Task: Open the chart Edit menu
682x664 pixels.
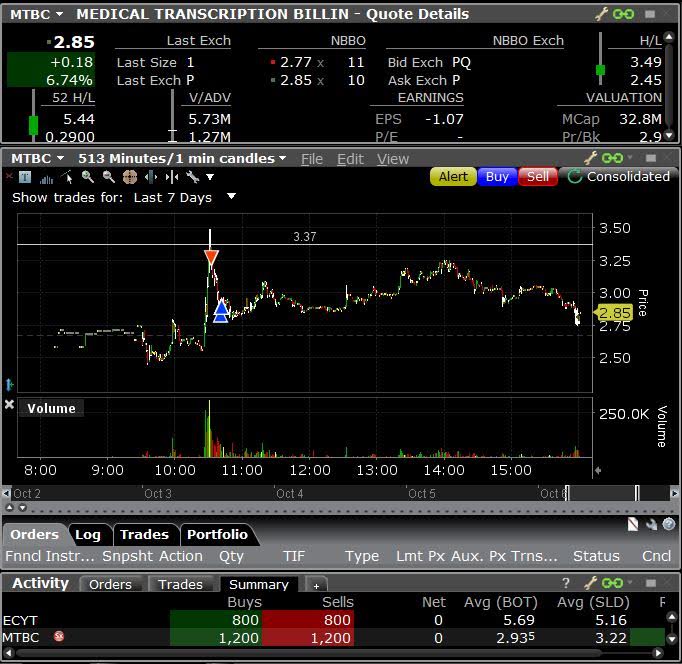Action: [x=351, y=159]
